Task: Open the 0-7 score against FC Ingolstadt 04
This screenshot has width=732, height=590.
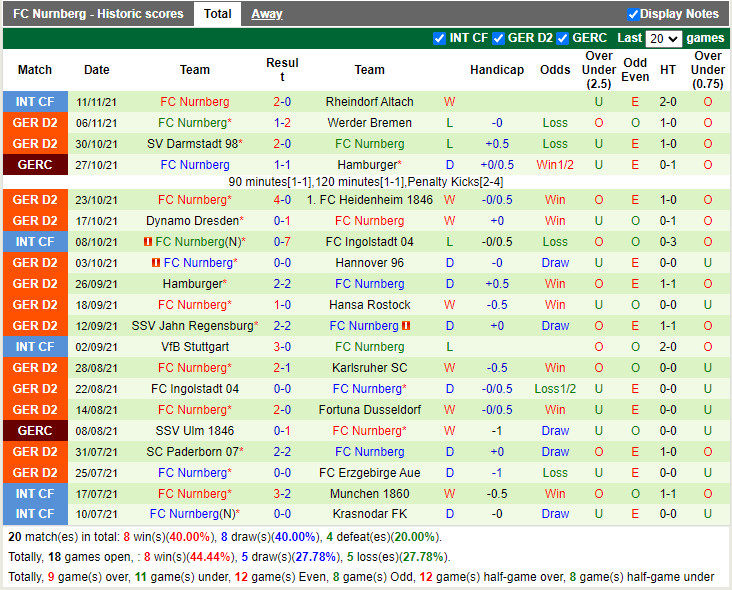Action: (x=282, y=242)
